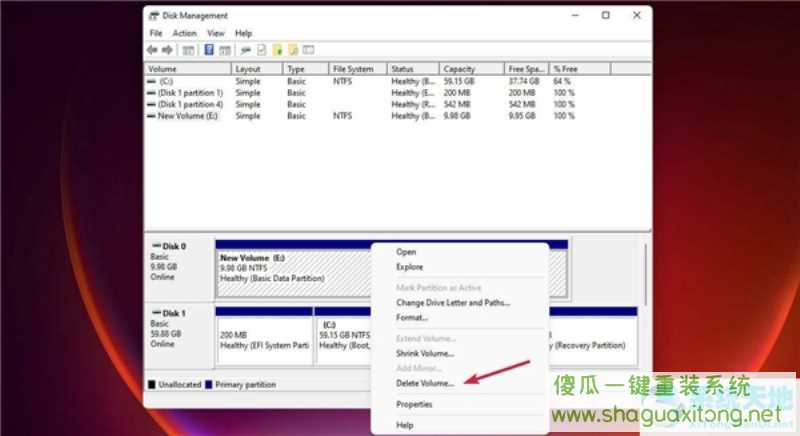Click the 9.98 GB capacity cell in the volume list
800x436 pixels.
point(457,116)
